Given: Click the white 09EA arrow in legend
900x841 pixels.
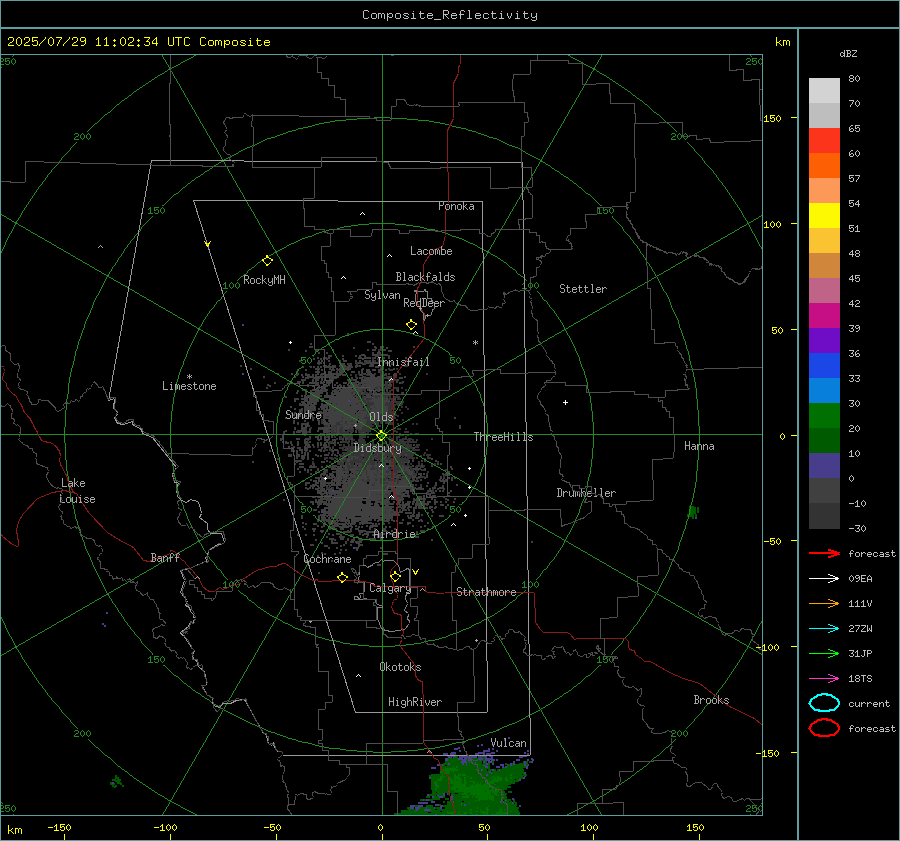Looking at the screenshot, I should point(824,579).
